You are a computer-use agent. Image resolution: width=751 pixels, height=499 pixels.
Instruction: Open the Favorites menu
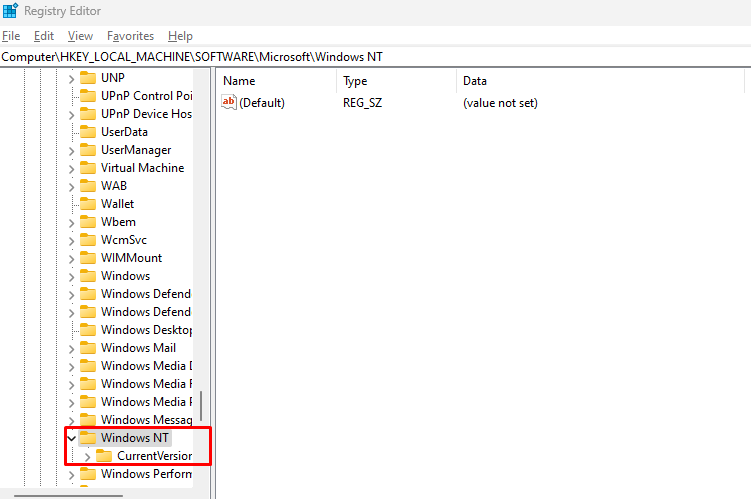(130, 36)
